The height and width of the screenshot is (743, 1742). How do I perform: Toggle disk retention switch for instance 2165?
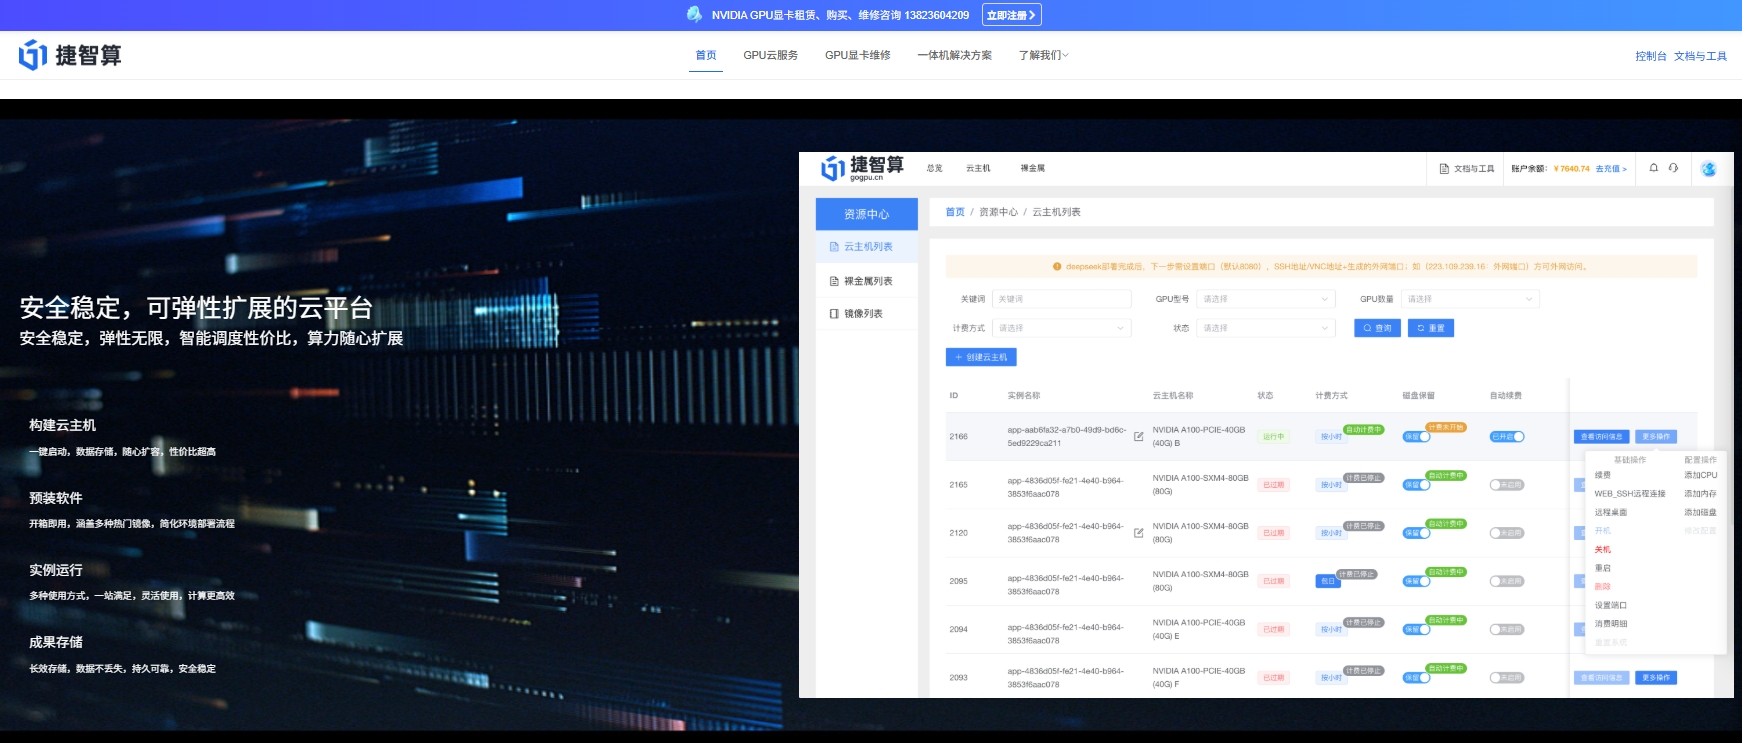click(1416, 485)
